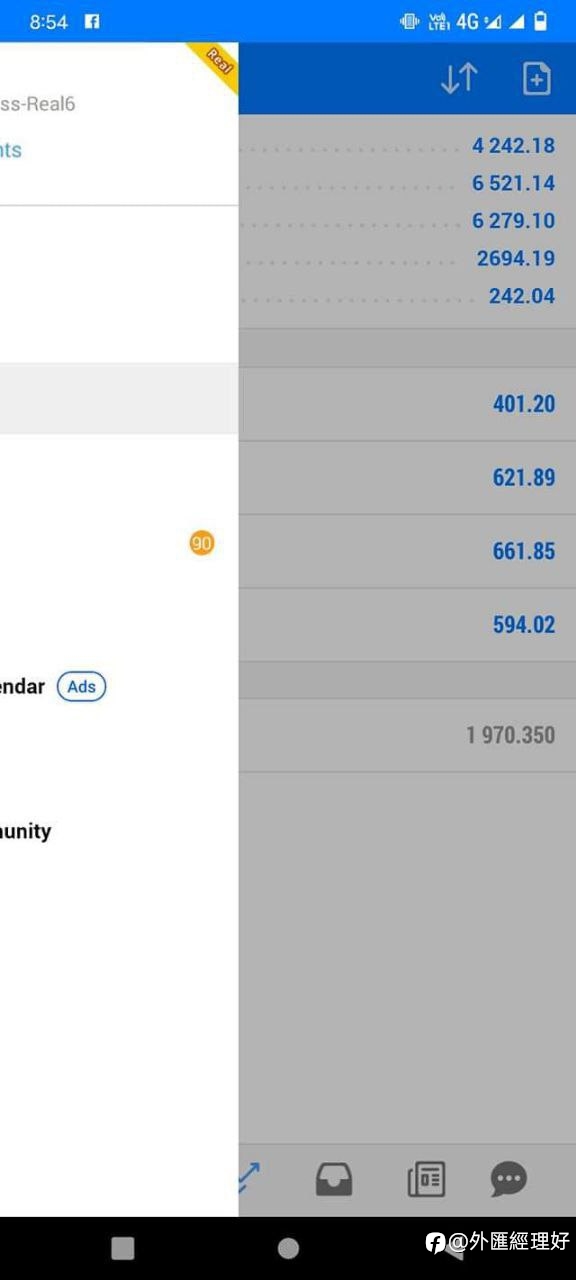Tap the sort arrows icon in header

(x=459, y=78)
